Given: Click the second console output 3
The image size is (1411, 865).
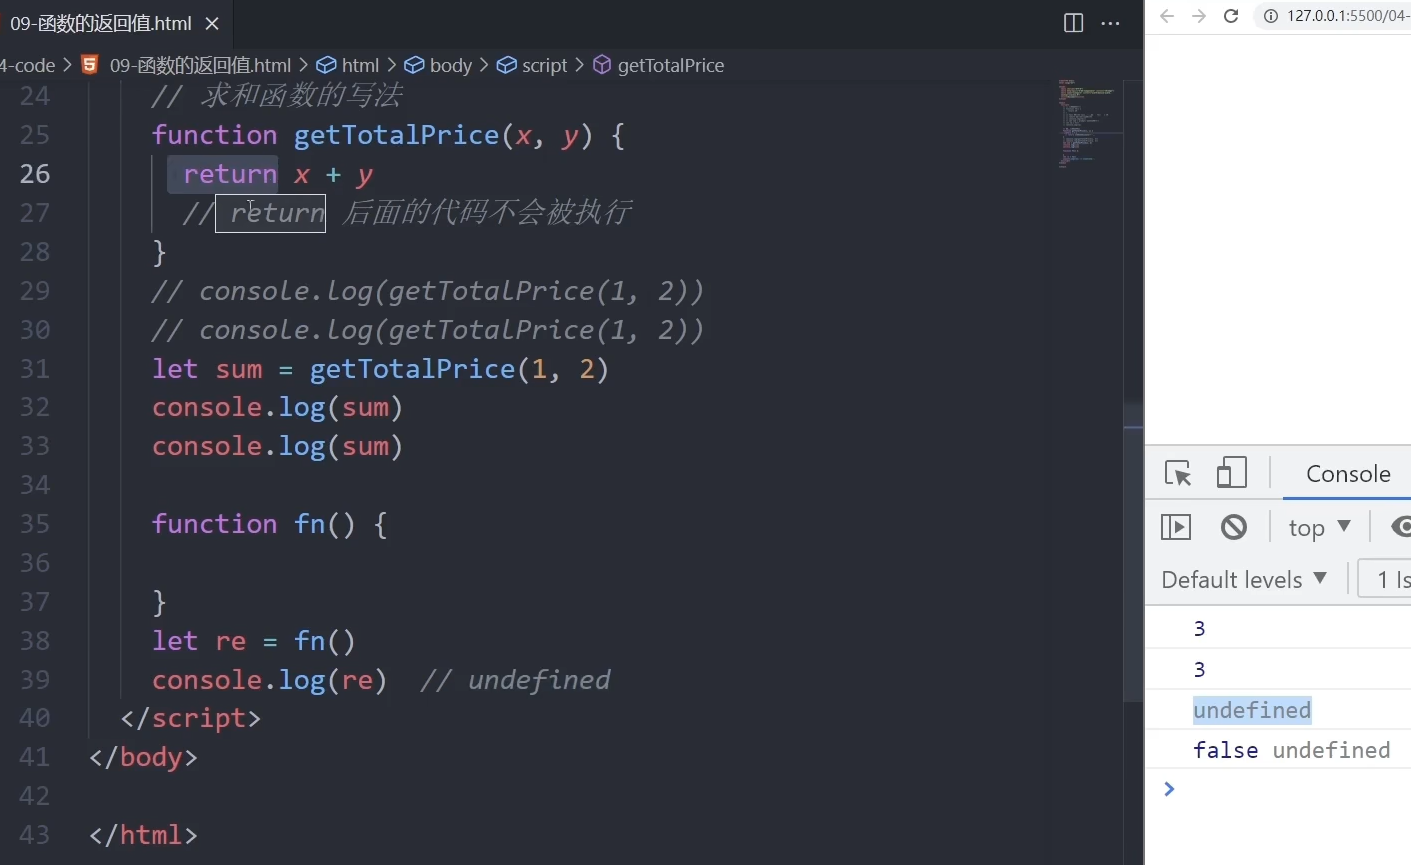Looking at the screenshot, I should [1199, 669].
